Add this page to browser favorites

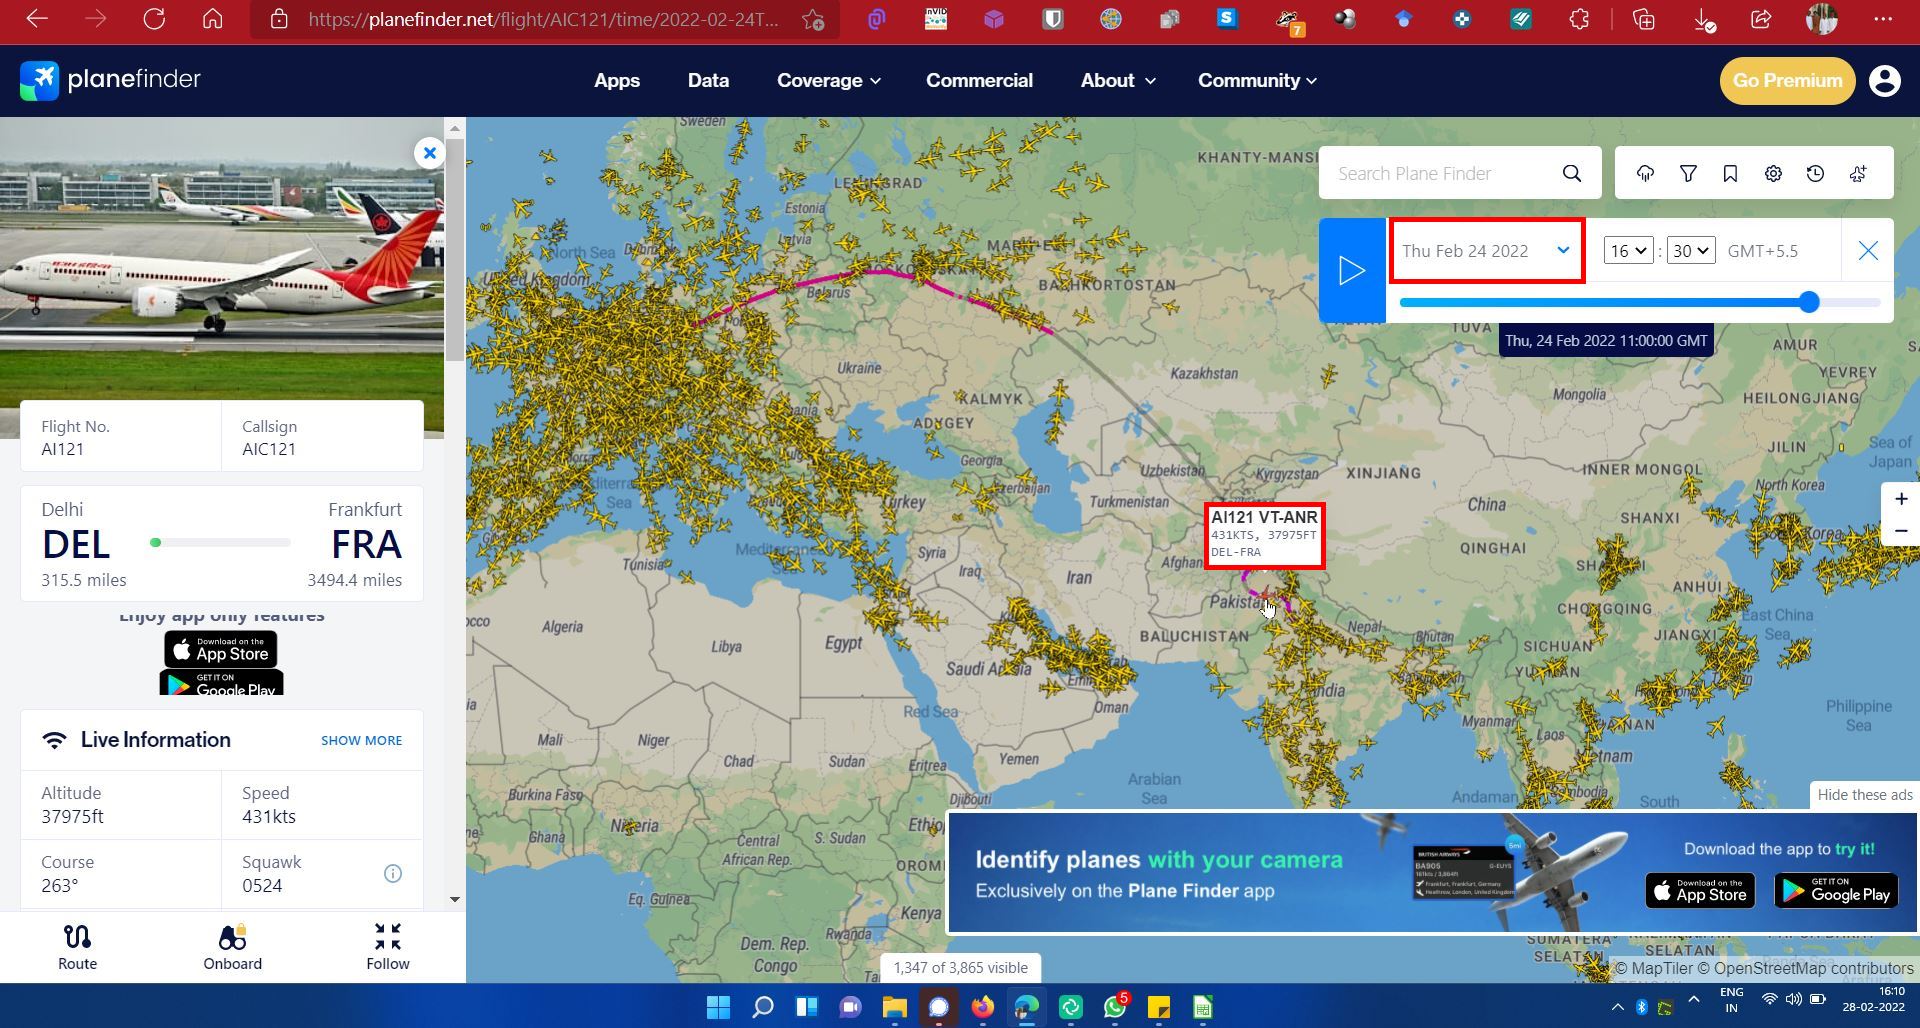pos(813,20)
